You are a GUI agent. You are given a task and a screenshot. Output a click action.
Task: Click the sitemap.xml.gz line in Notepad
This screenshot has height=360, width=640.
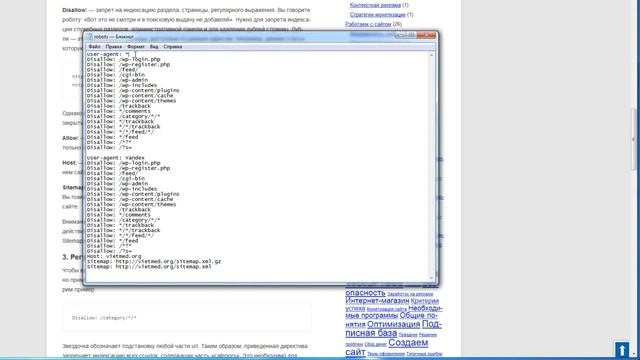154,261
